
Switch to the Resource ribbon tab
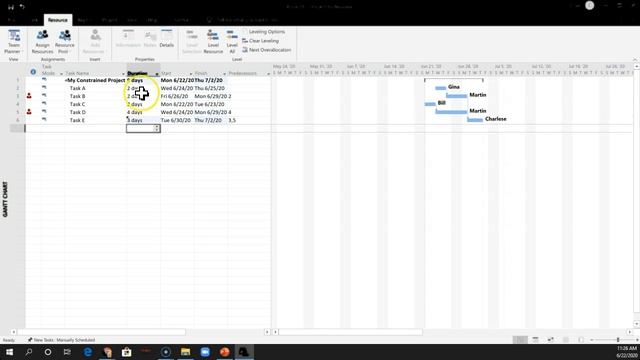pyautogui.click(x=58, y=20)
